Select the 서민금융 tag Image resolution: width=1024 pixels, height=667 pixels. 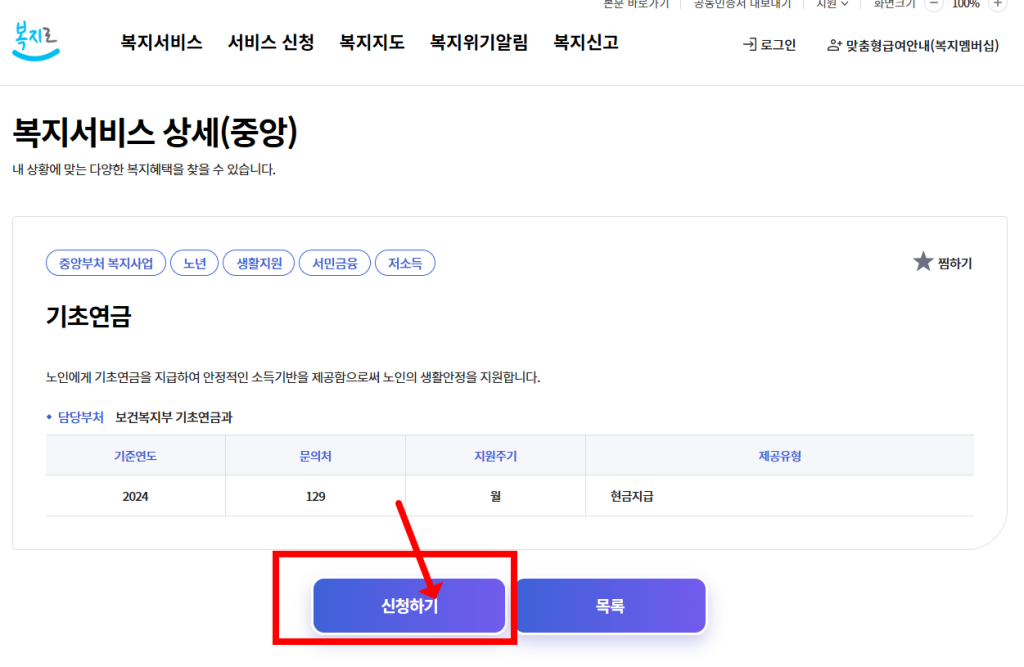pos(334,264)
